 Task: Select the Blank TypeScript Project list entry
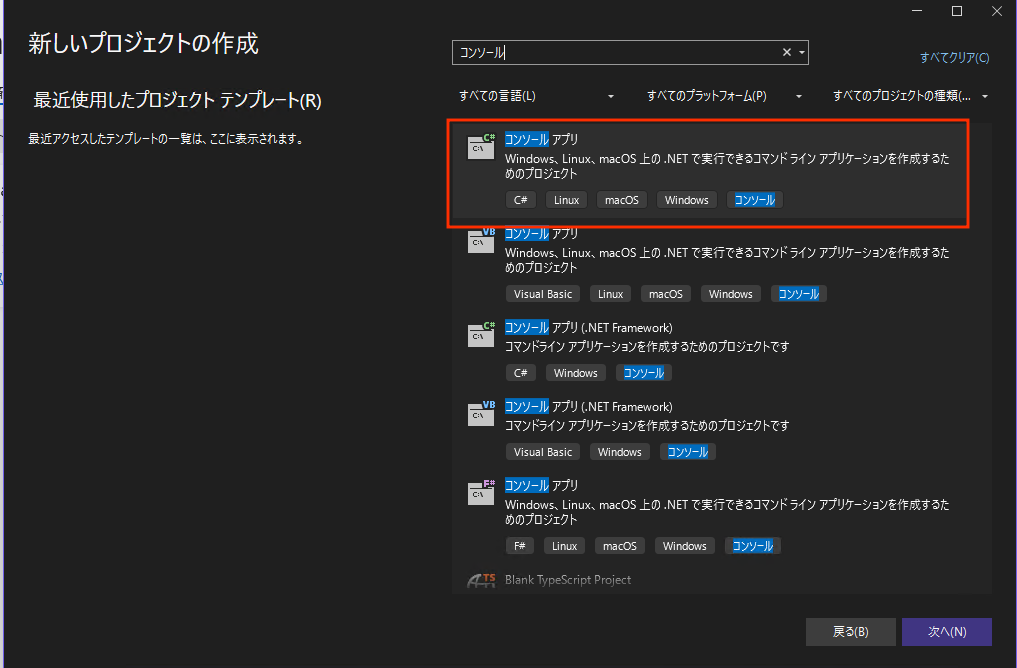click(568, 580)
